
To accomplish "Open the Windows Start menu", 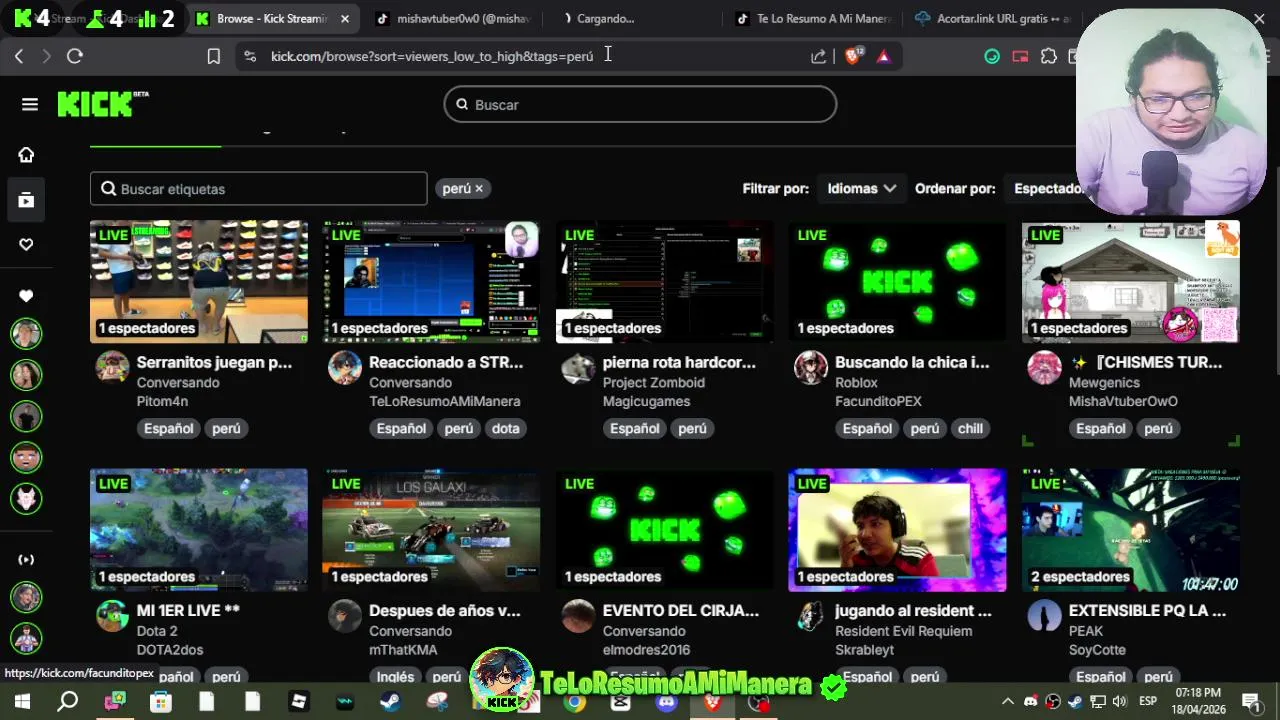I will click(x=22, y=702).
